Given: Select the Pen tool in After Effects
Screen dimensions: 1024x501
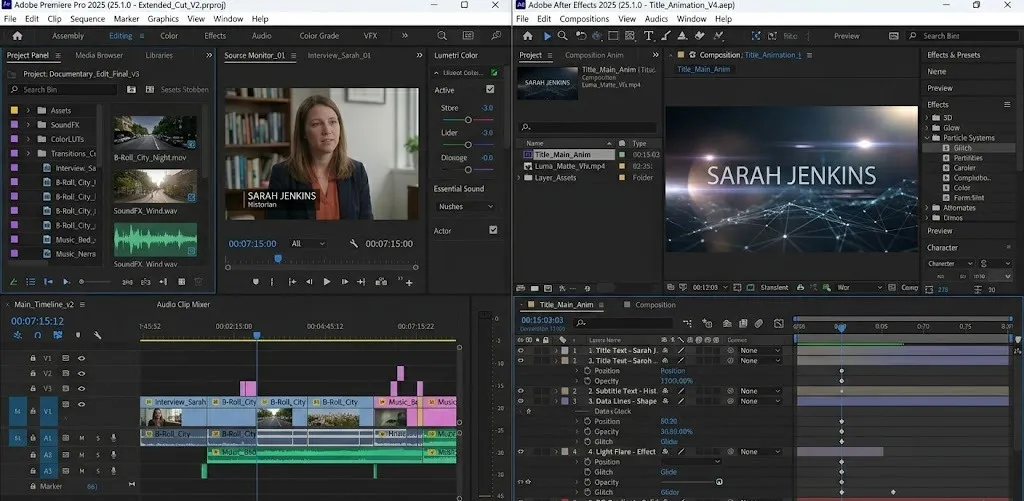Looking at the screenshot, I should tap(665, 36).
